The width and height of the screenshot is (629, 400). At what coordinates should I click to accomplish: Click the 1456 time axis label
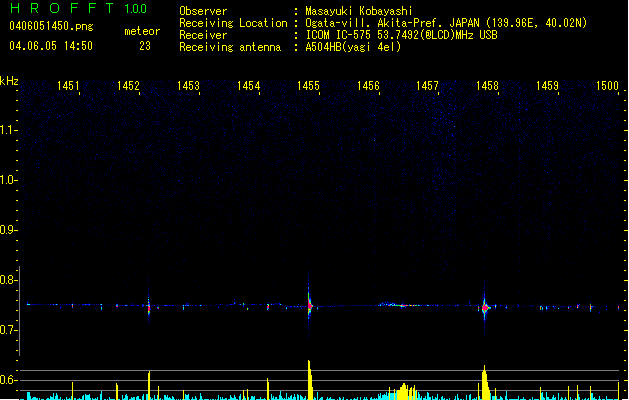[368, 86]
